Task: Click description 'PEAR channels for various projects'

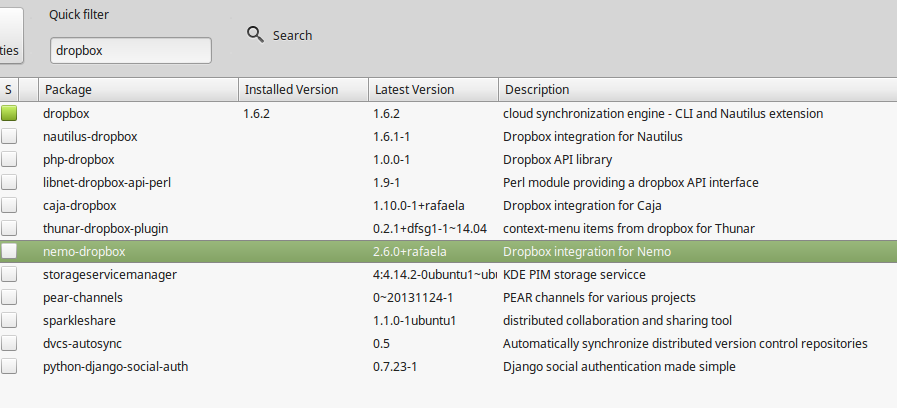Action: [x=599, y=298]
